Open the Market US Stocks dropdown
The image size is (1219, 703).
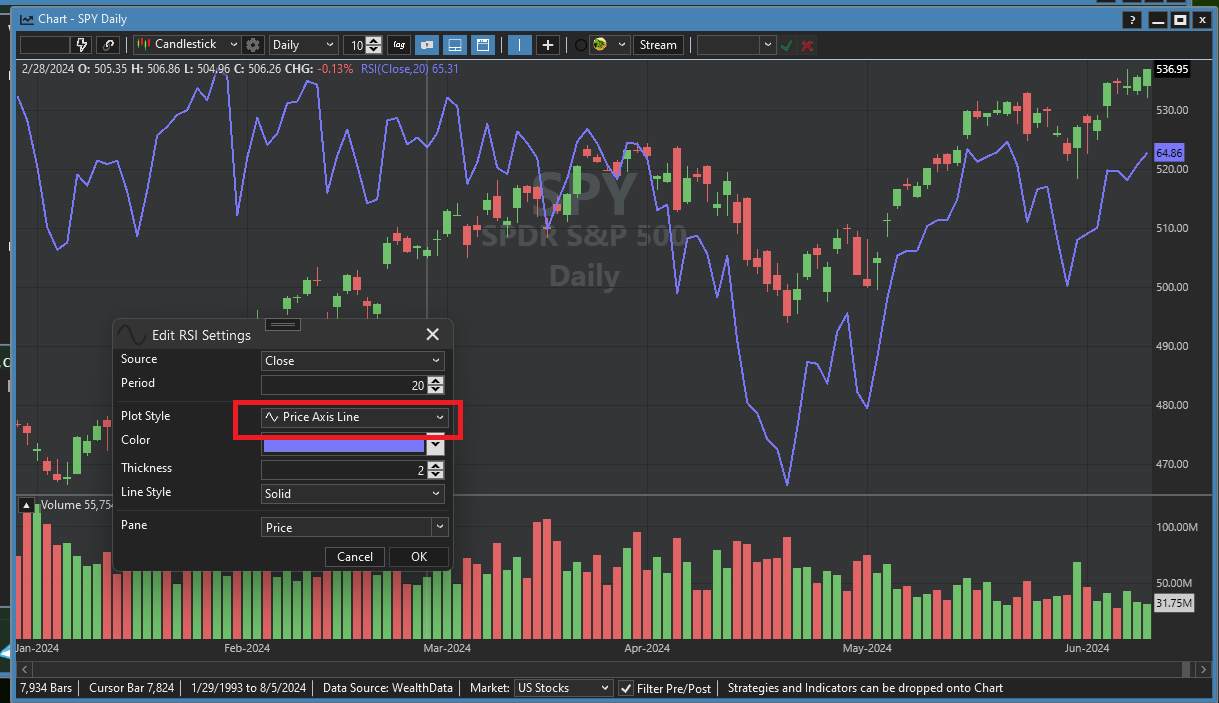click(562, 688)
